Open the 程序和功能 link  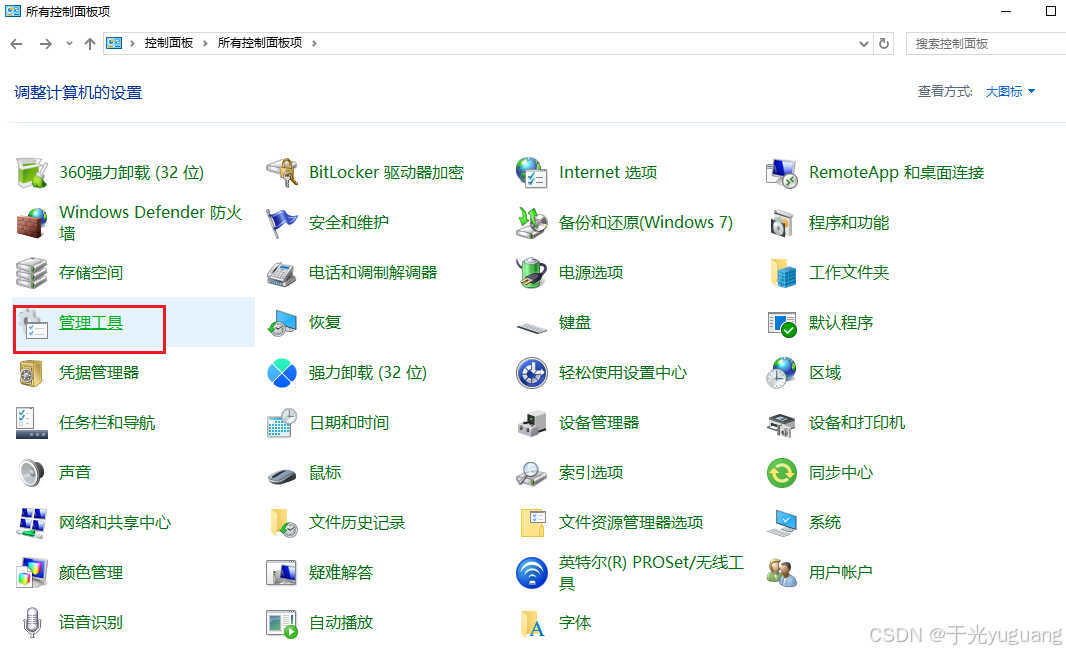[848, 223]
